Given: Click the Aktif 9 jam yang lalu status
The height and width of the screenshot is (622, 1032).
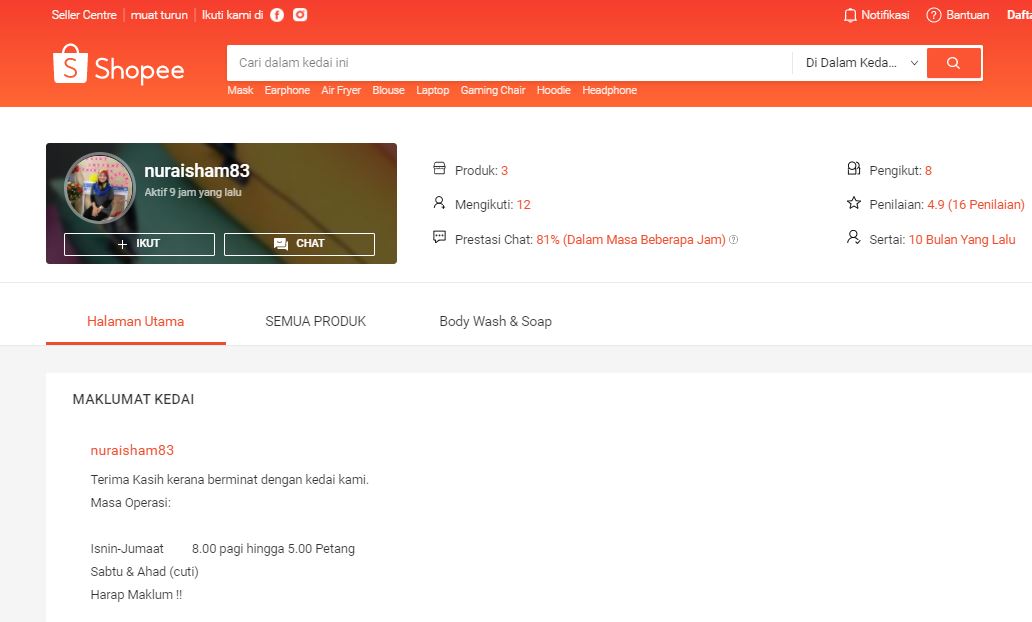Looking at the screenshot, I should point(193,192).
